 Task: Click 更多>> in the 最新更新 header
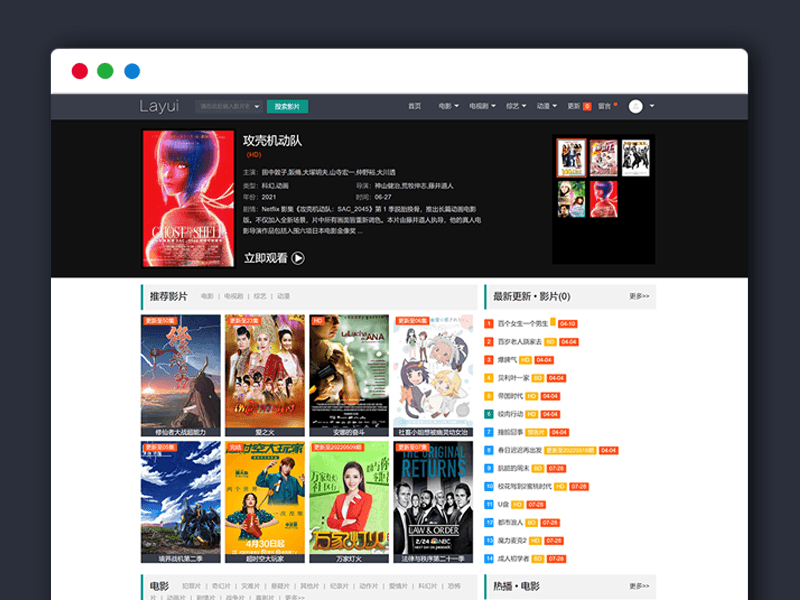click(x=639, y=296)
